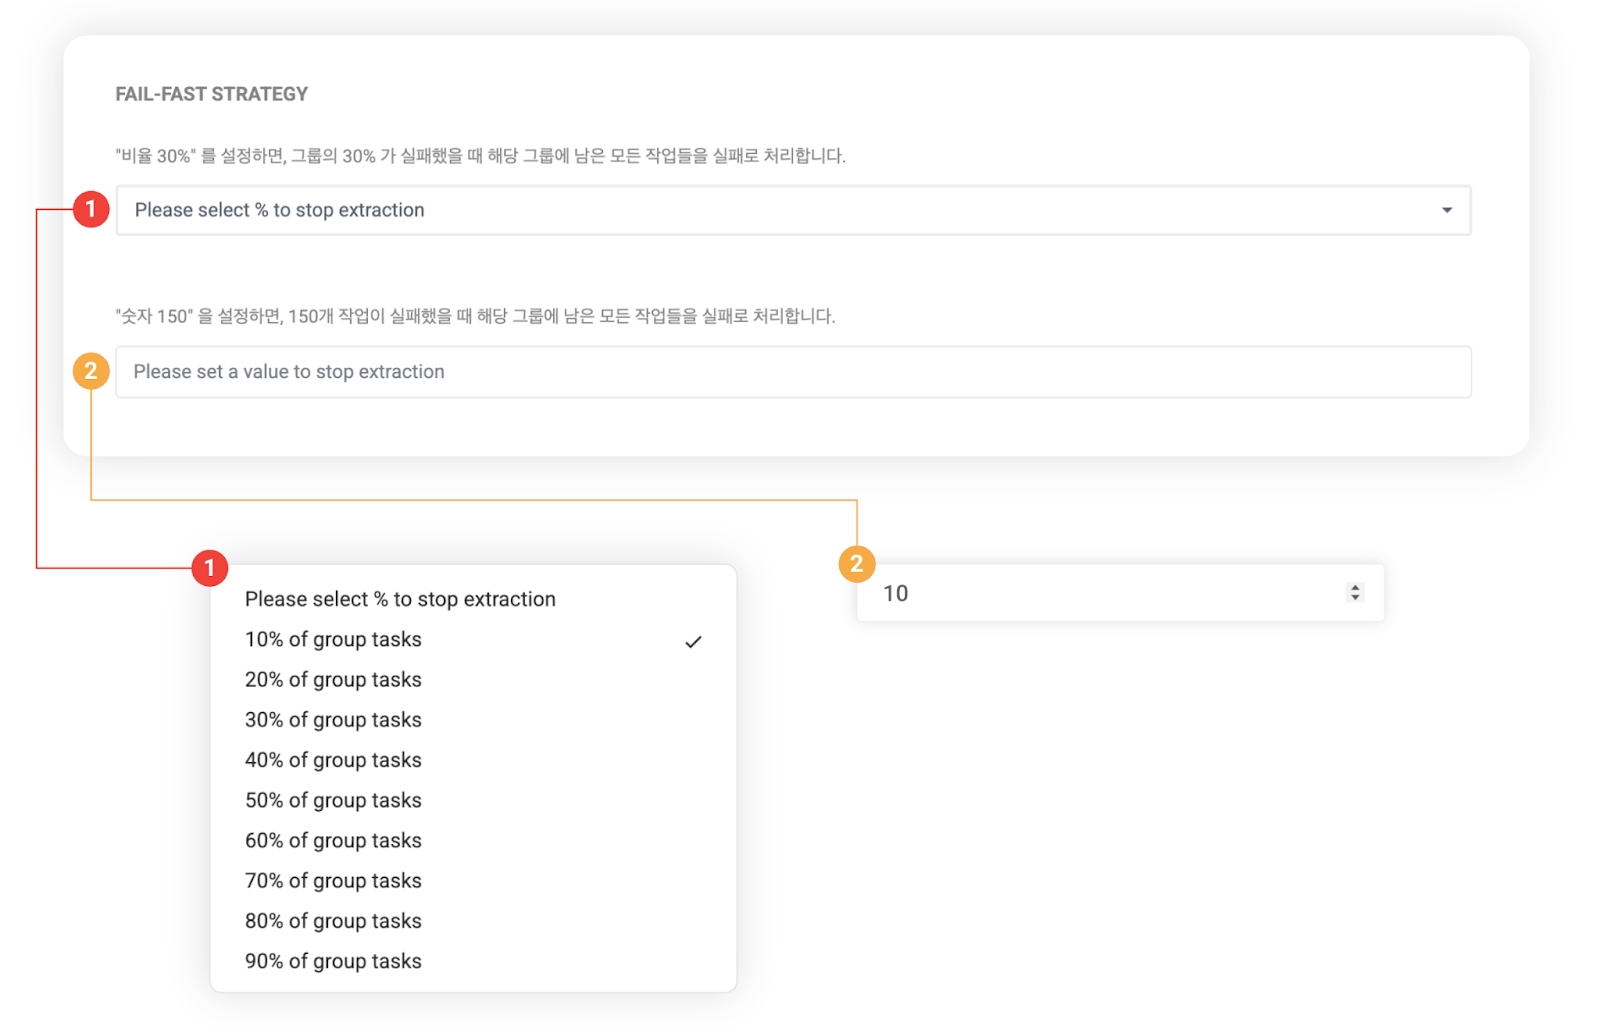Focus the 'Please set a value' input field
Viewport: 1600px width, 1026px height.
[x=792, y=372]
